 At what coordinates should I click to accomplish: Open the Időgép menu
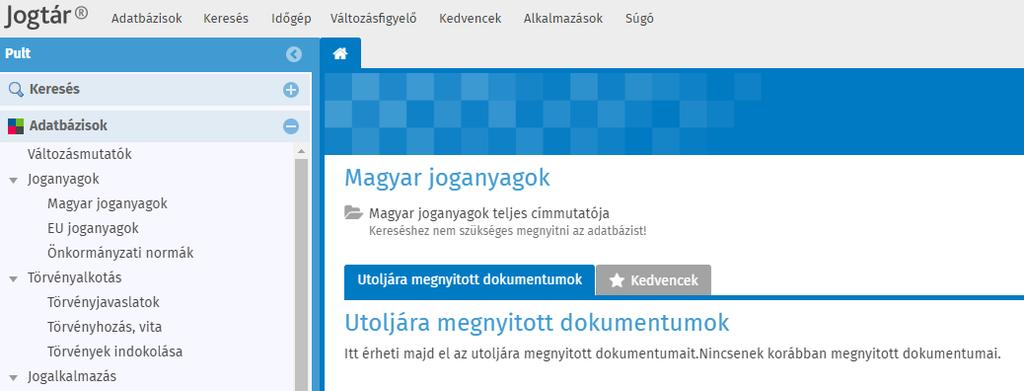[291, 19]
